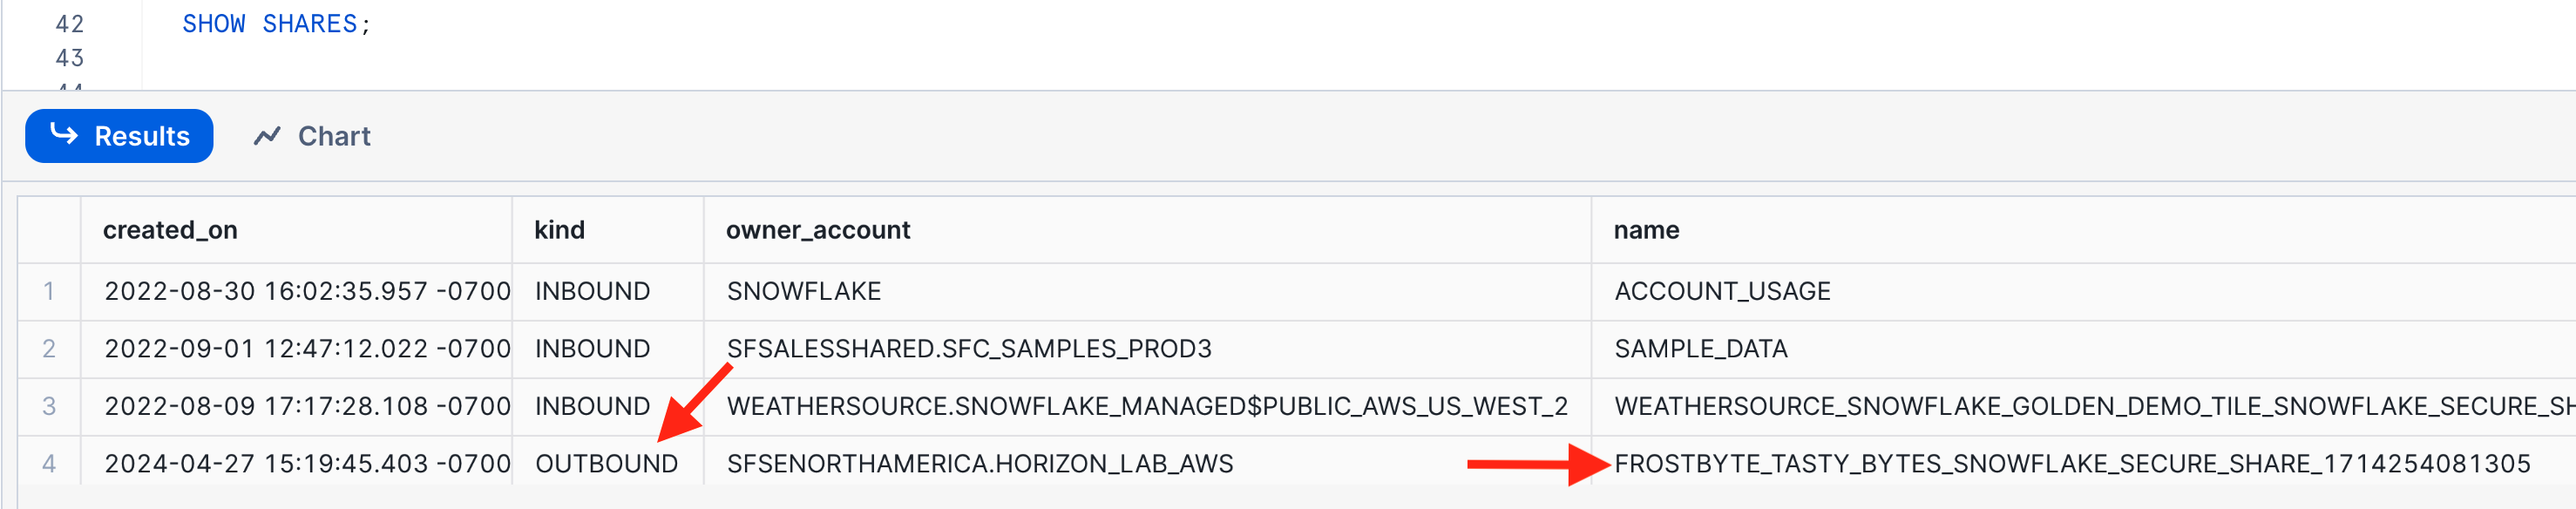The image size is (2576, 509).
Task: Click row number 3 in results grid
Action: click(48, 406)
